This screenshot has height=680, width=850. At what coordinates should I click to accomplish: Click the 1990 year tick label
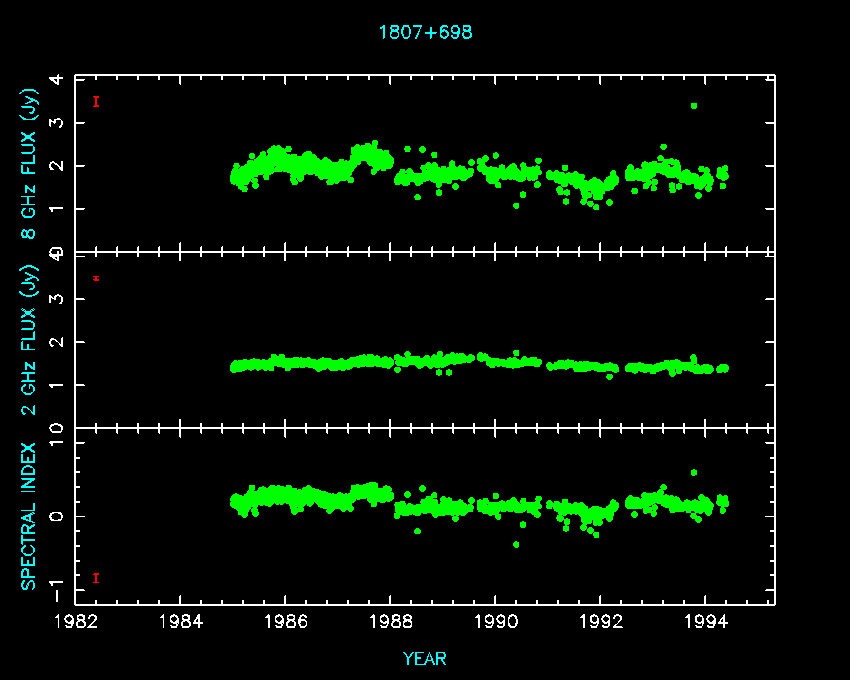click(x=496, y=622)
